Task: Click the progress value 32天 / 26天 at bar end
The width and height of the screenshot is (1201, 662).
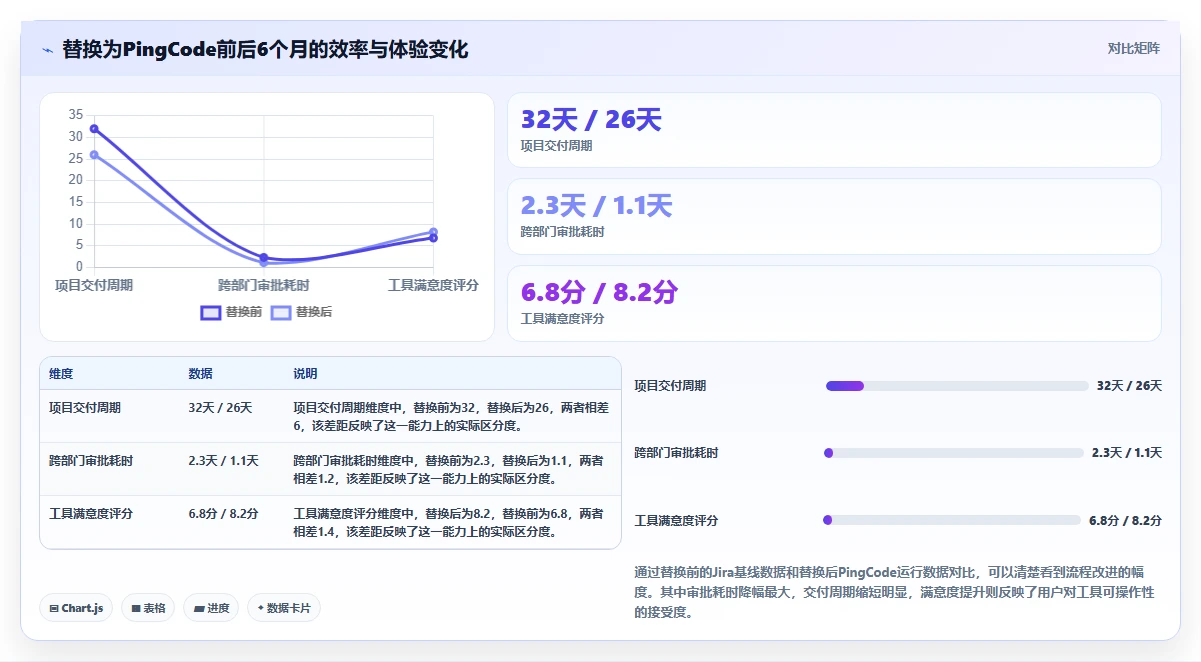Action: (1129, 386)
